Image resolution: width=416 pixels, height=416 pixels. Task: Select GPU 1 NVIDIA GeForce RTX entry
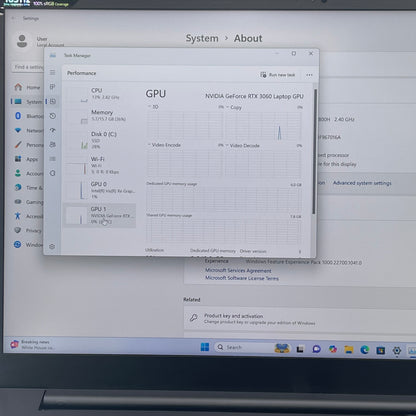99,215
